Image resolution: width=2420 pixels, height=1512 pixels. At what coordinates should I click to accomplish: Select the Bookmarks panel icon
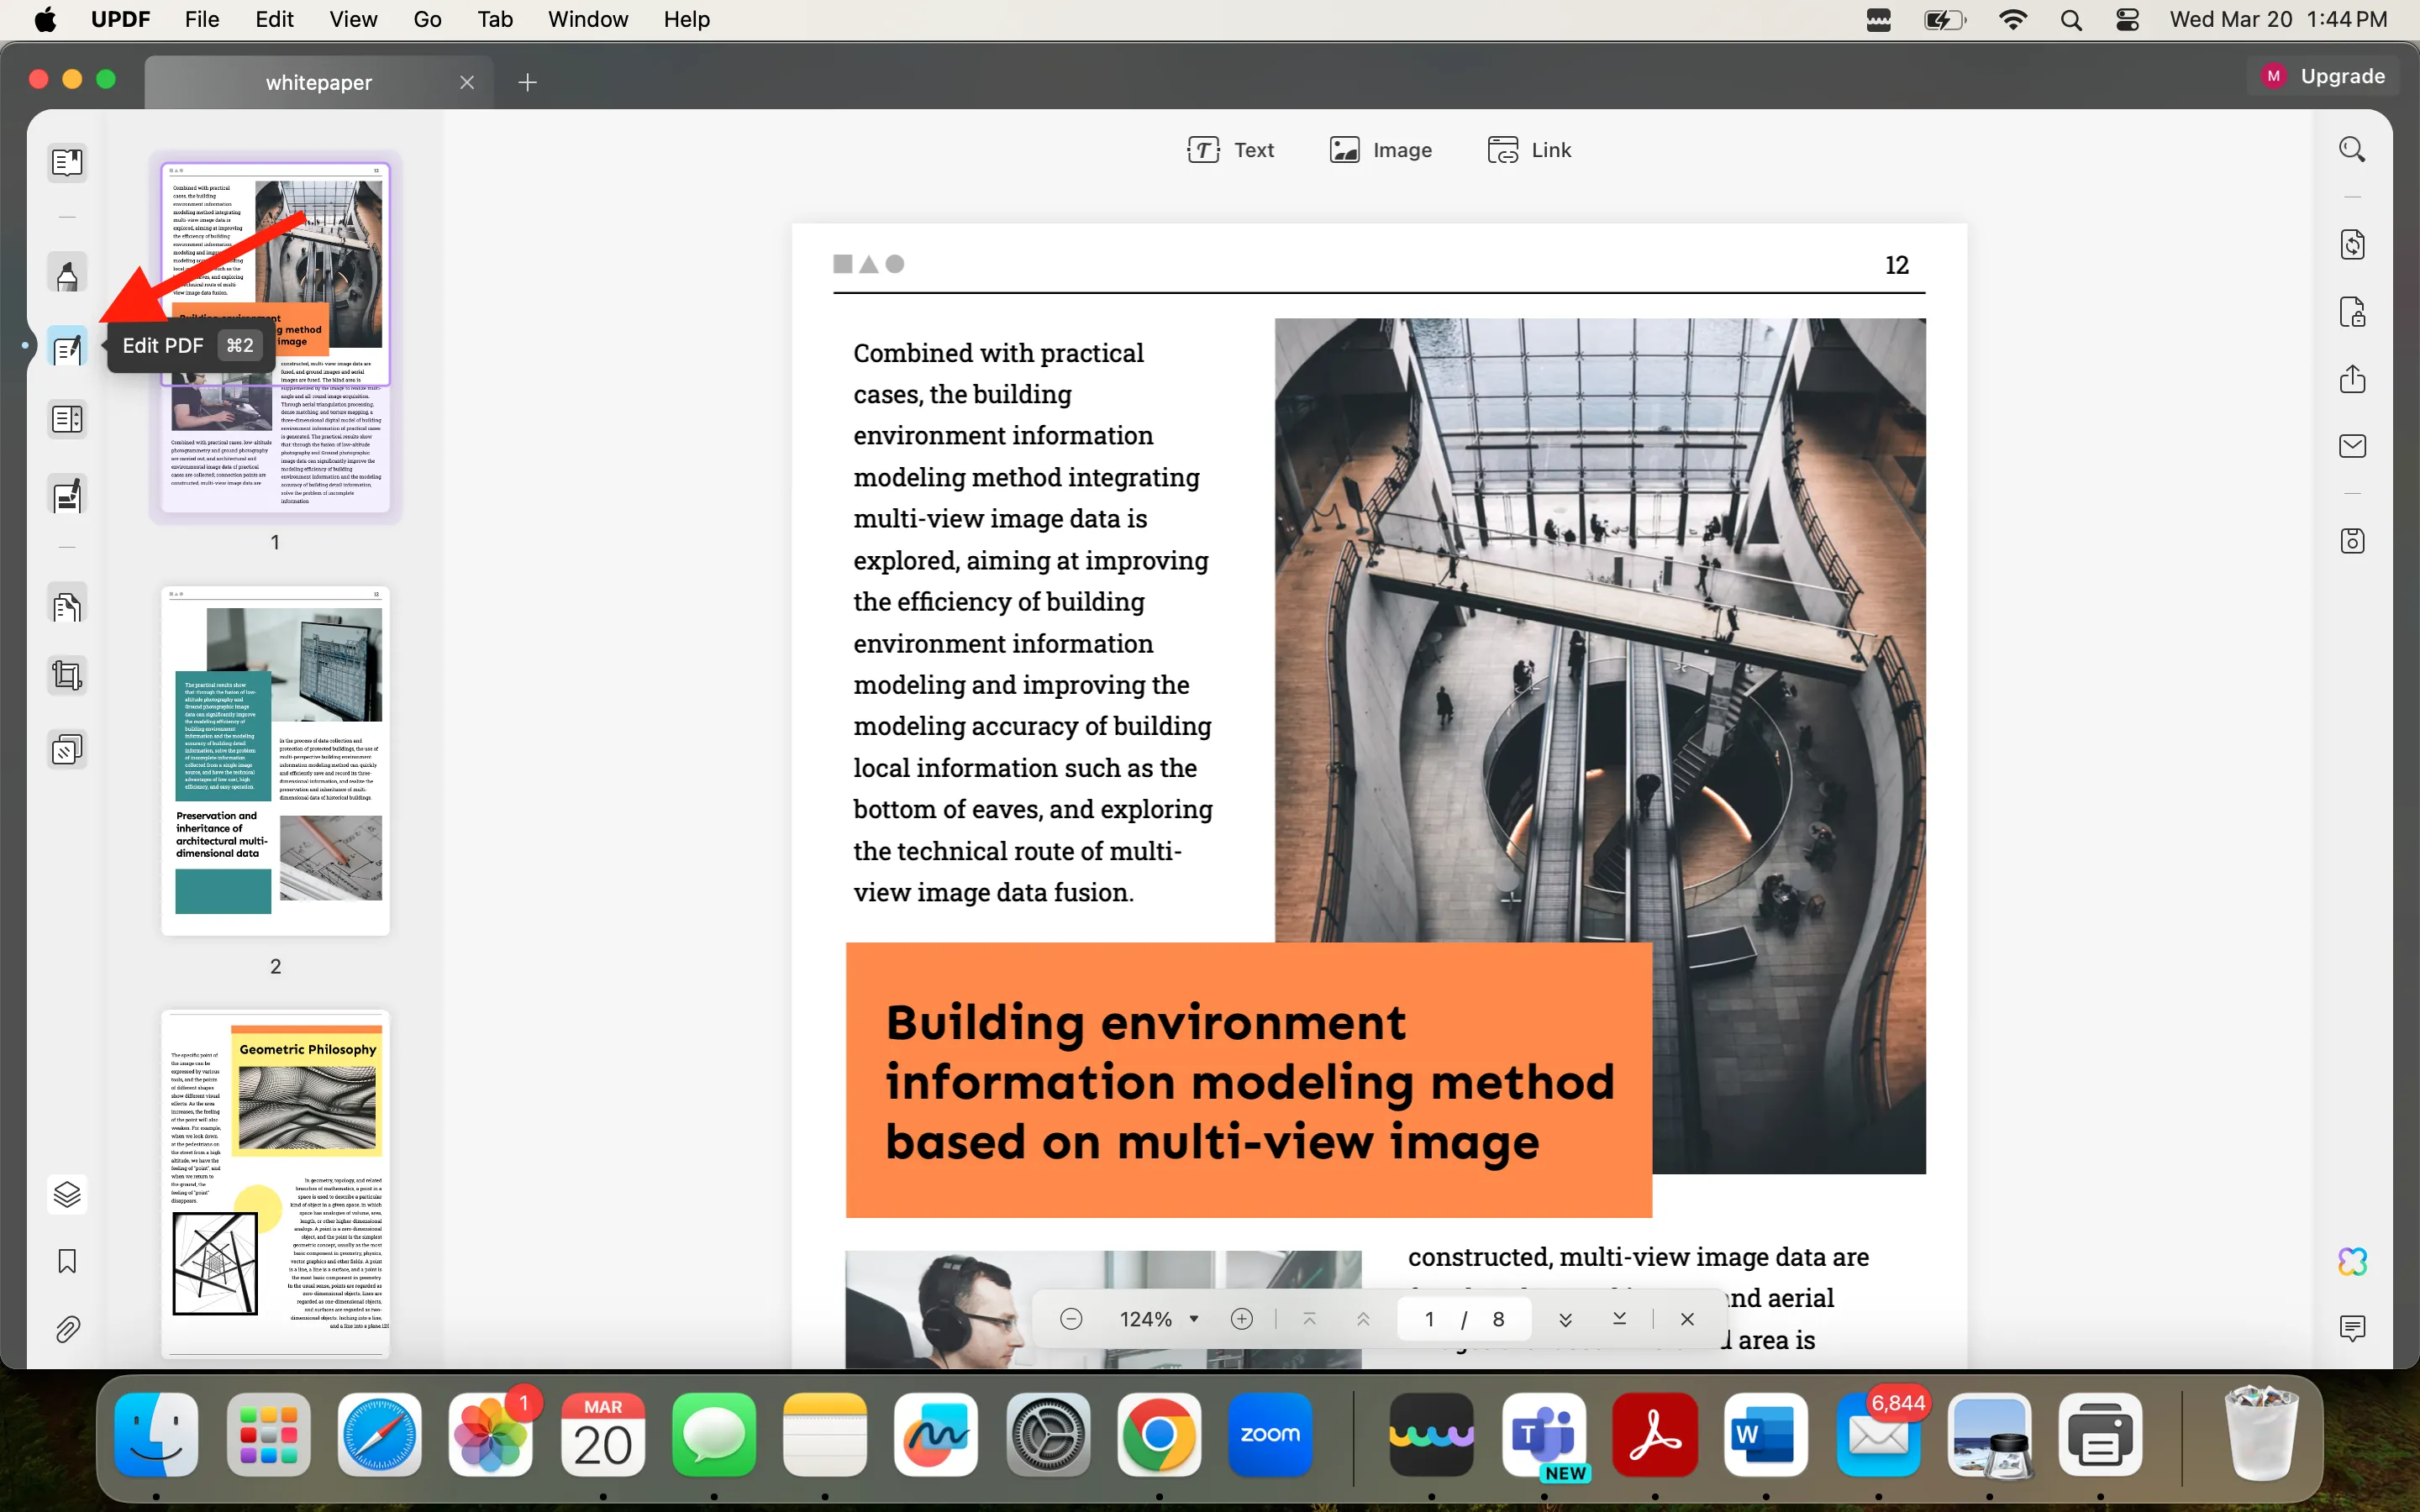coord(66,1261)
